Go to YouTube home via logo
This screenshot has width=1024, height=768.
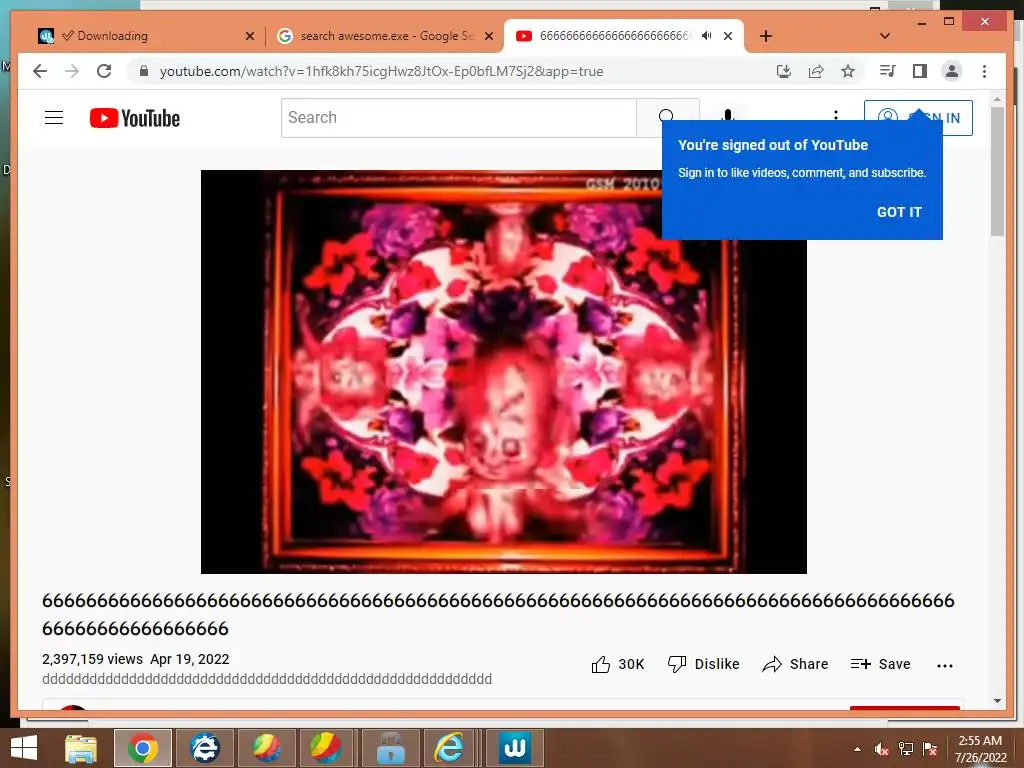click(x=135, y=118)
